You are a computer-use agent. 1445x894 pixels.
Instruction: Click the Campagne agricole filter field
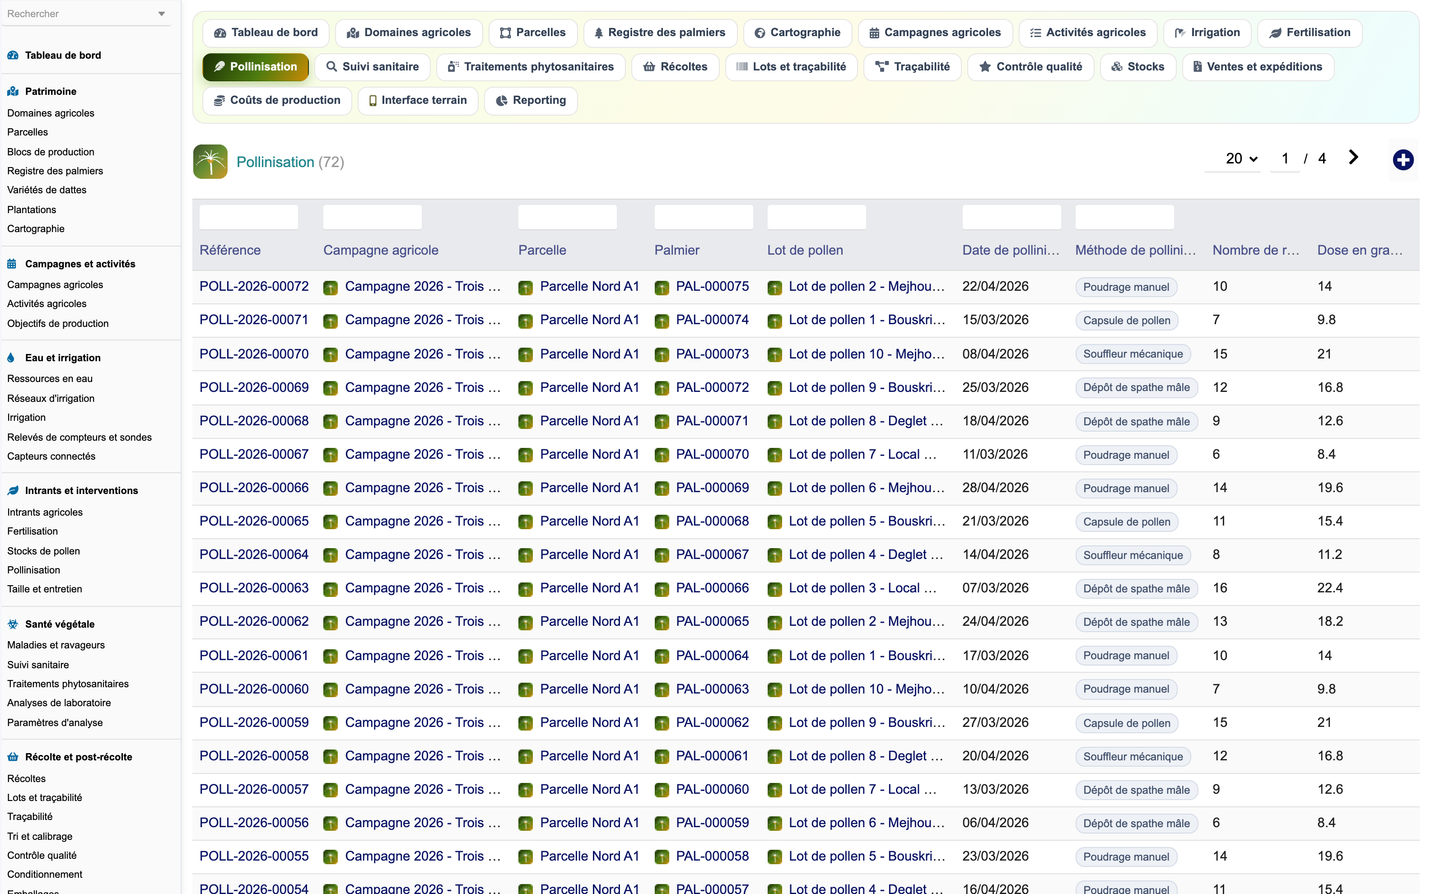[x=372, y=217]
